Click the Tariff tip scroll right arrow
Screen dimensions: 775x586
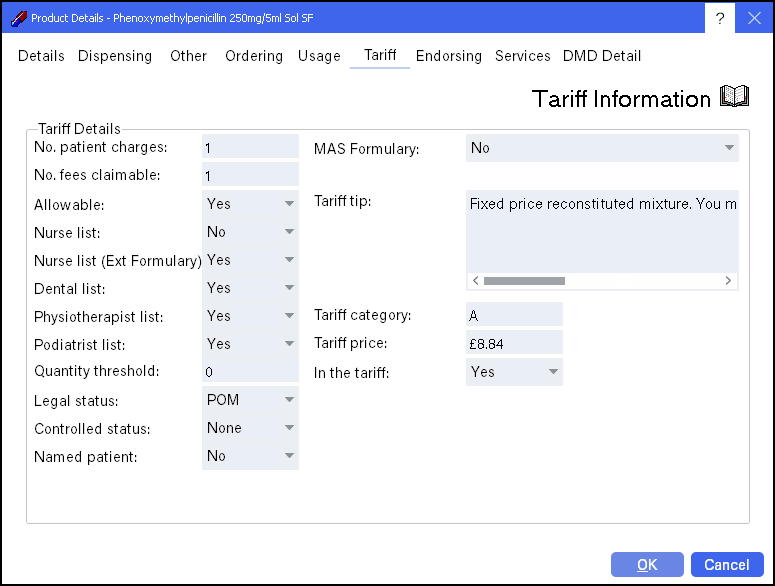coord(728,281)
